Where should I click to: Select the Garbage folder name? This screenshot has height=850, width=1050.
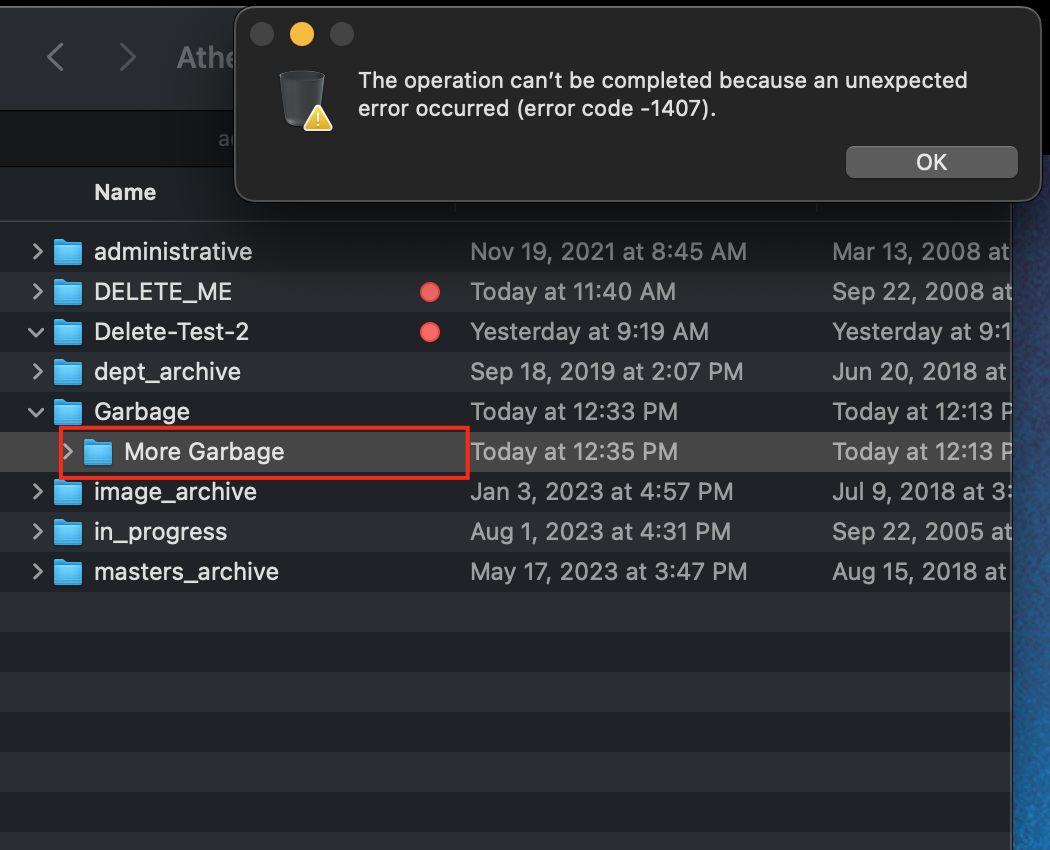(142, 412)
